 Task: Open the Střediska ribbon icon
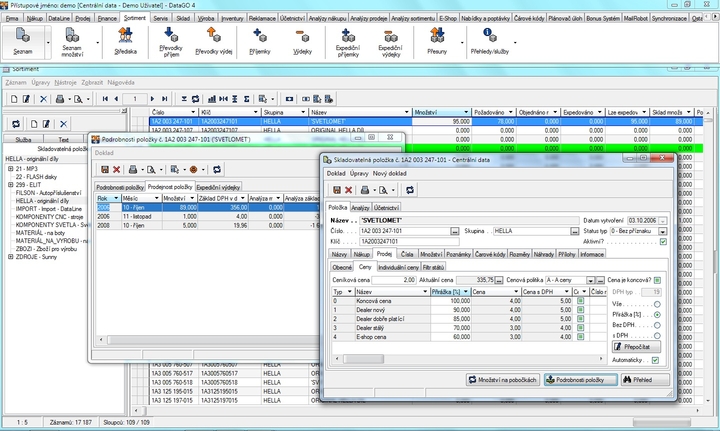[125, 41]
